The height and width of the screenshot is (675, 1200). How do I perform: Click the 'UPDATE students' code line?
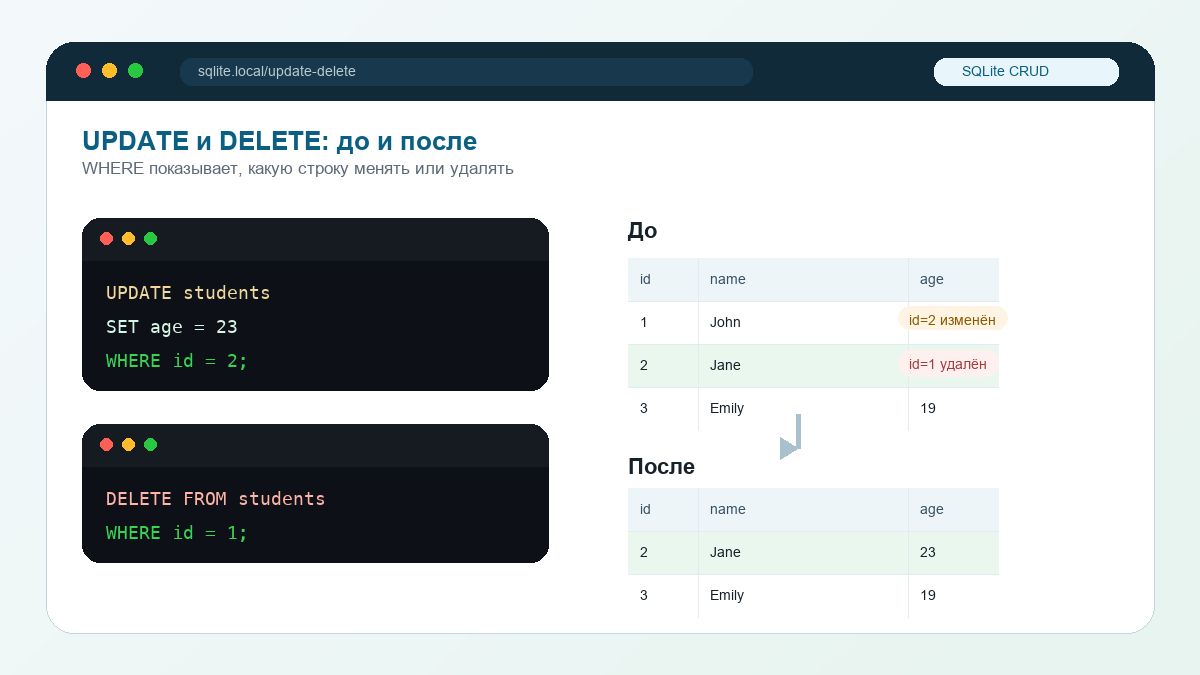coord(188,293)
